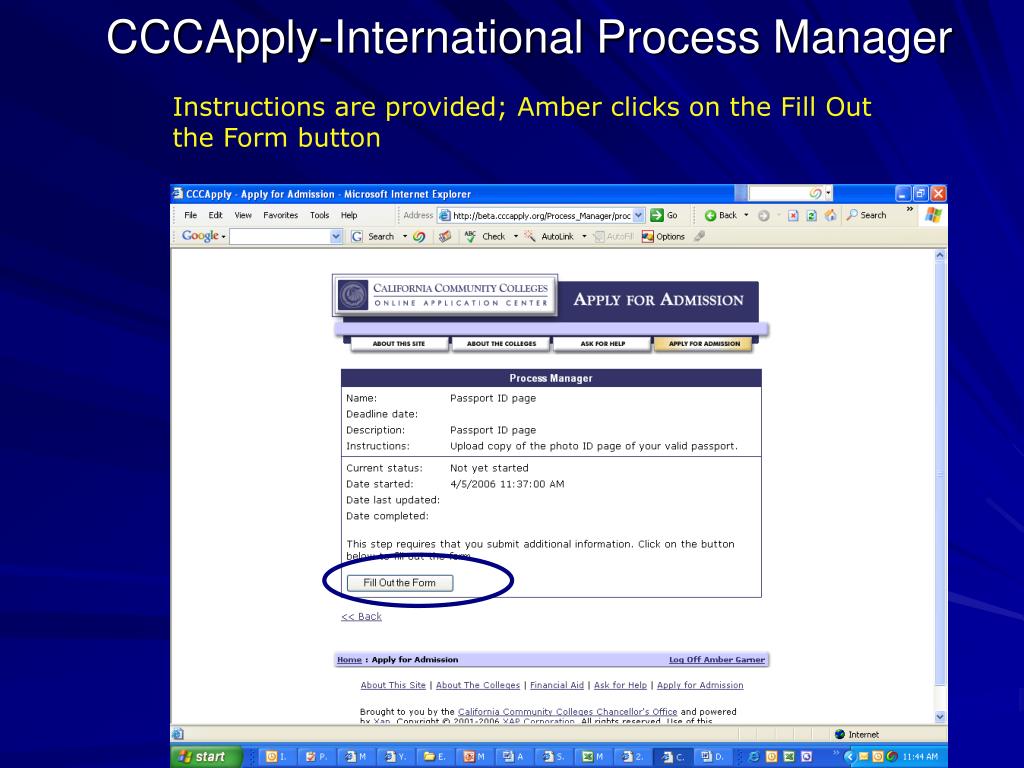The image size is (1024, 768).
Task: Open the footer About This Site link
Action: point(393,685)
